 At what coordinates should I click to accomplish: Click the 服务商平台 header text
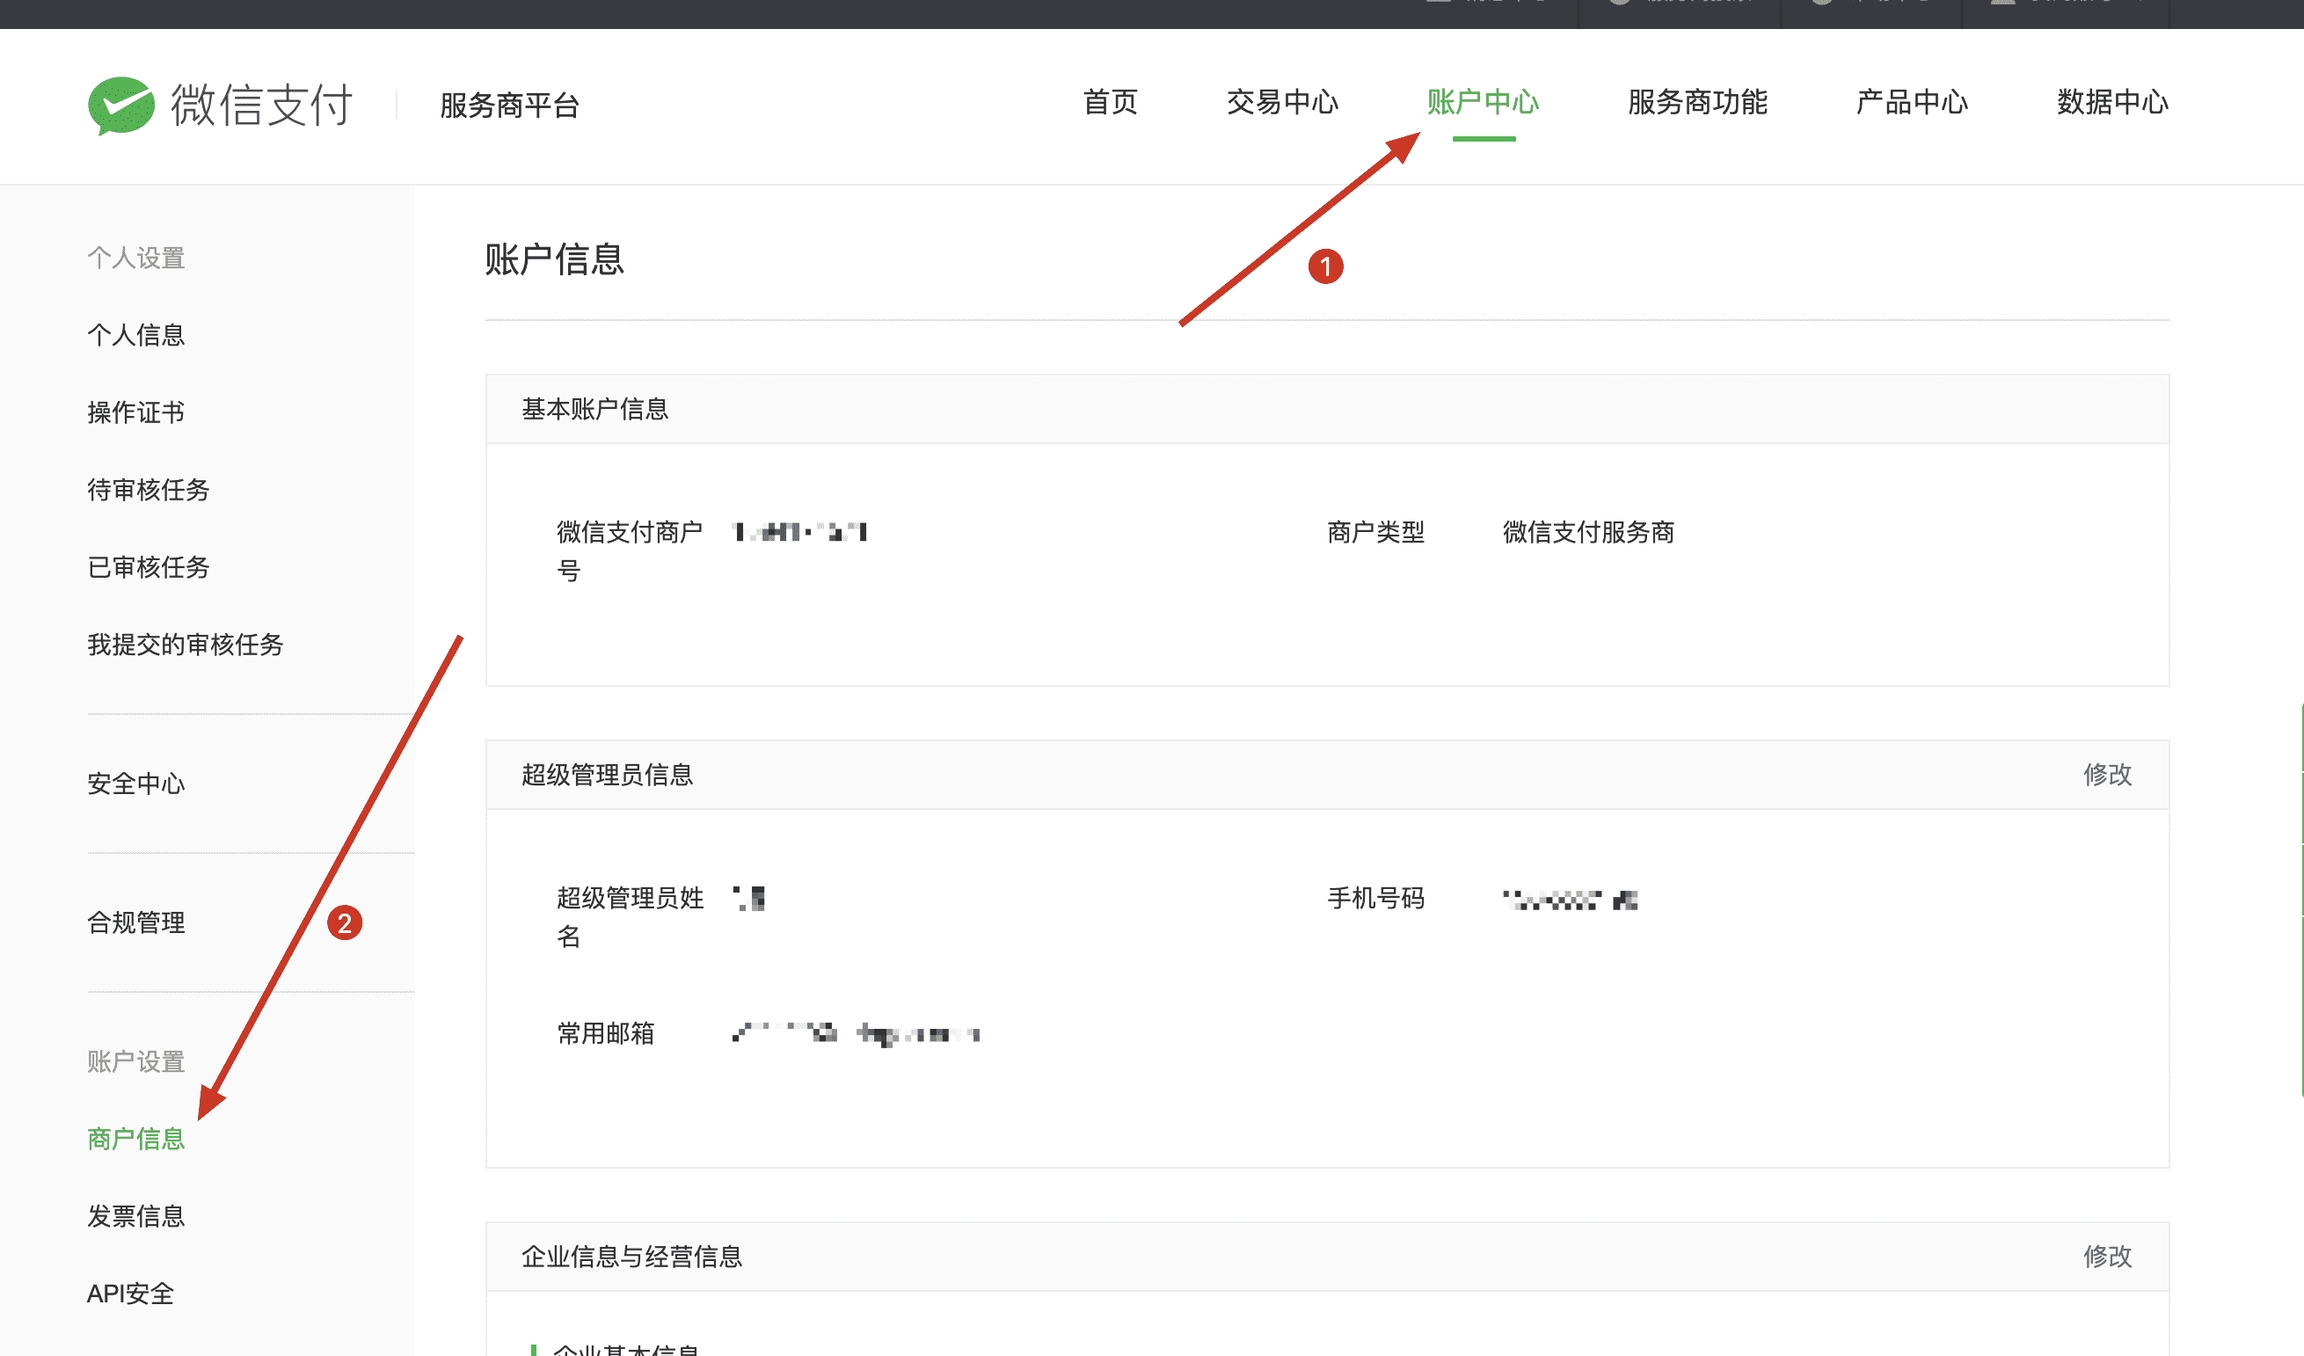click(x=509, y=105)
